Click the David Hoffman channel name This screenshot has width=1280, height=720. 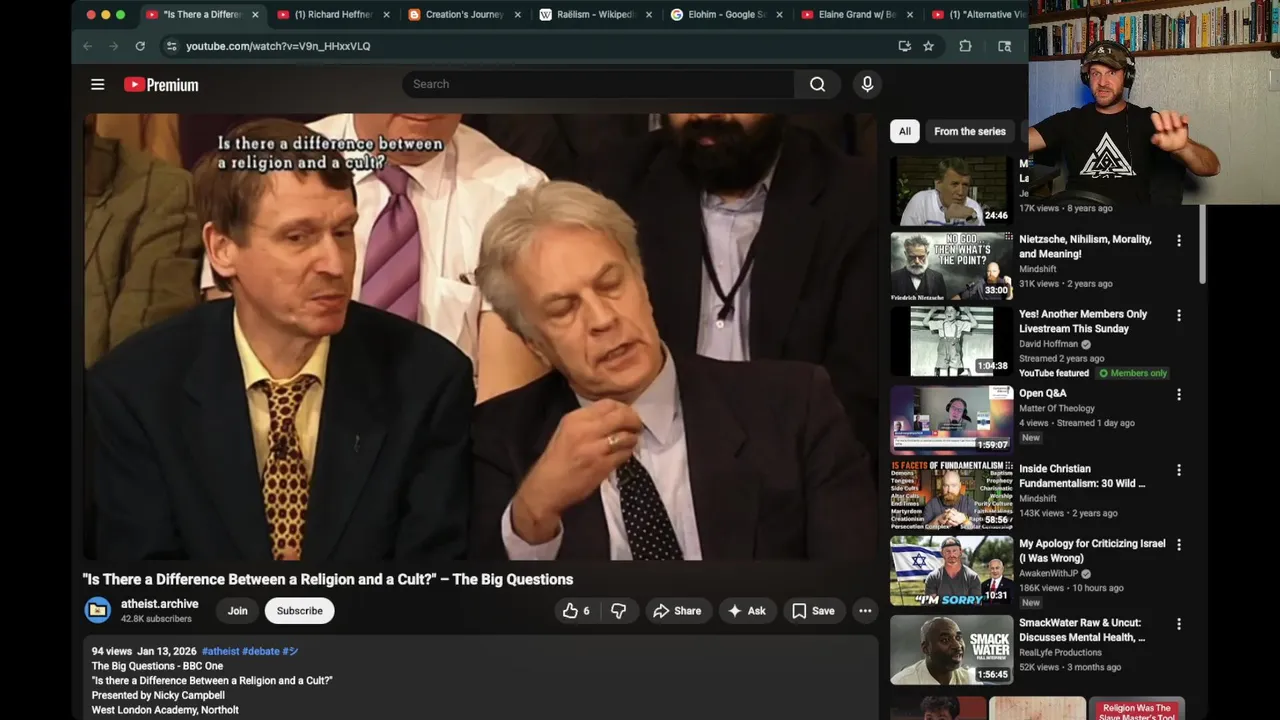(x=1048, y=344)
